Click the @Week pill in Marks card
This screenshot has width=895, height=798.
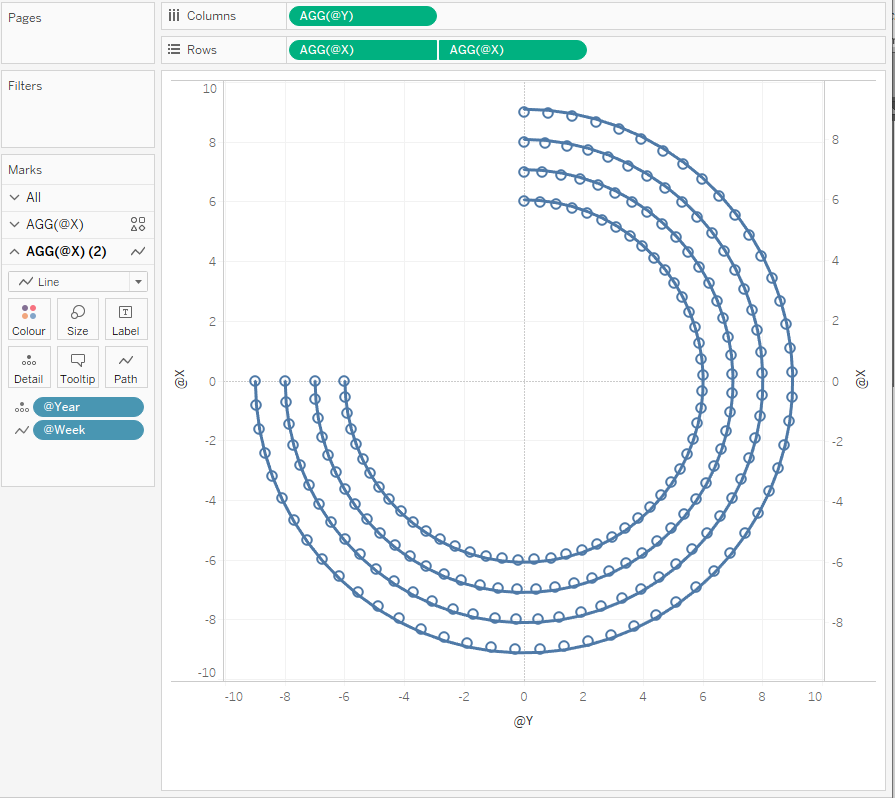tap(88, 430)
